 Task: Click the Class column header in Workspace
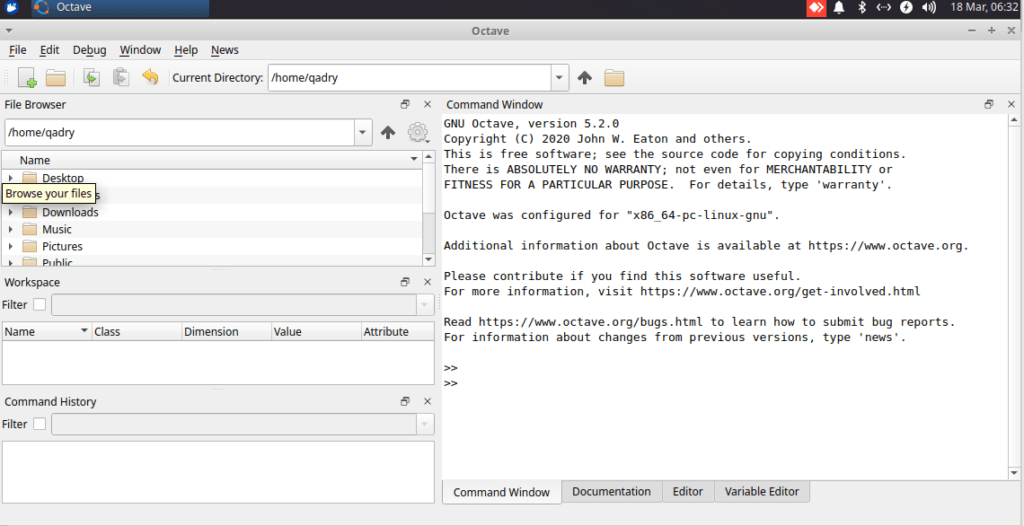click(136, 331)
